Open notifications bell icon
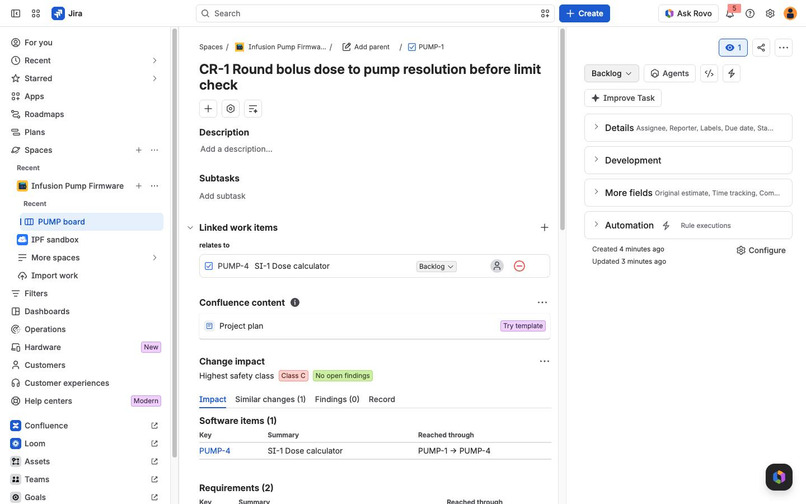 click(729, 13)
